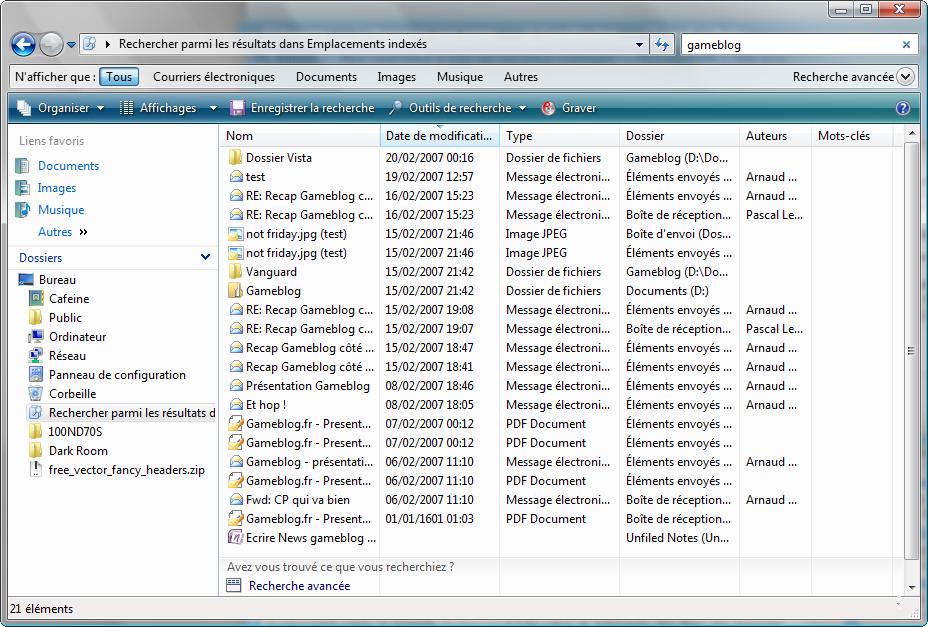The height and width of the screenshot is (627, 928).
Task: Click the Back navigation arrow button
Action: 23,45
